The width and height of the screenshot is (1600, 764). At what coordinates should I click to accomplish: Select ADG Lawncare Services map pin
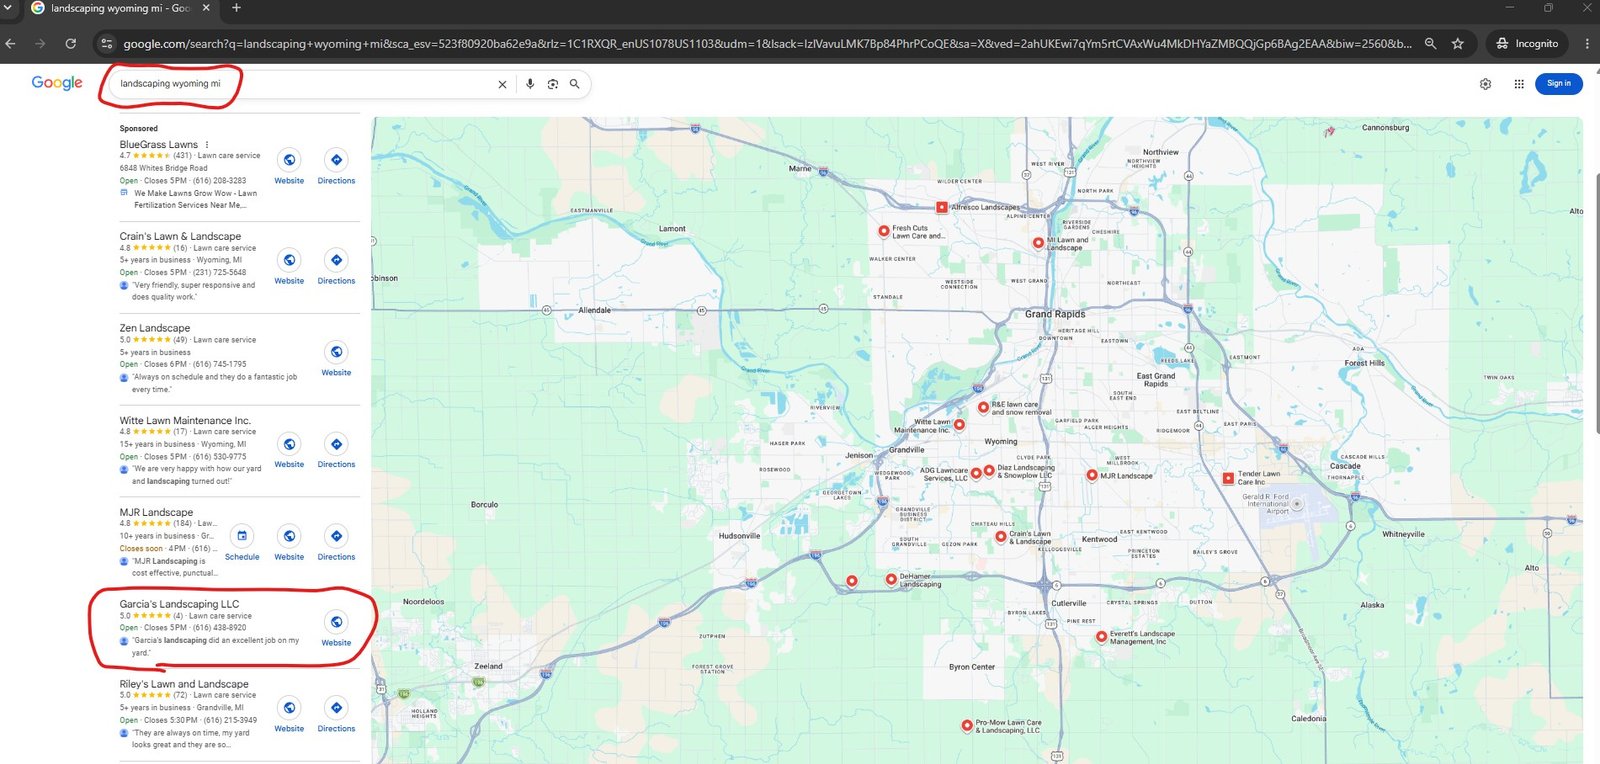pos(976,474)
